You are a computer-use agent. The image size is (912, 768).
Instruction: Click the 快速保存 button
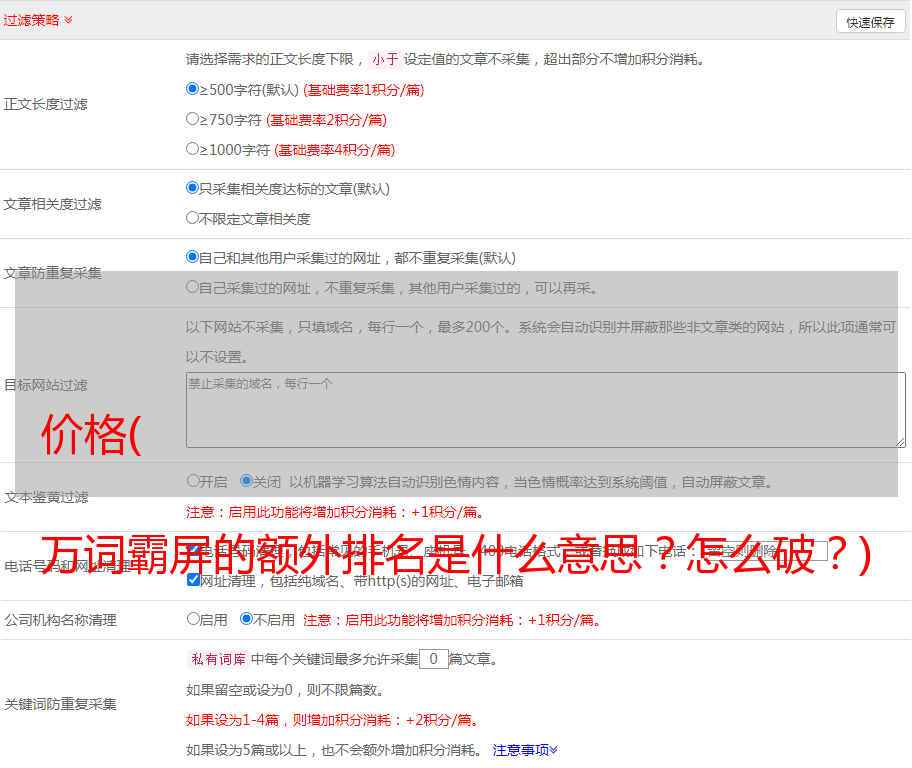tap(870, 22)
